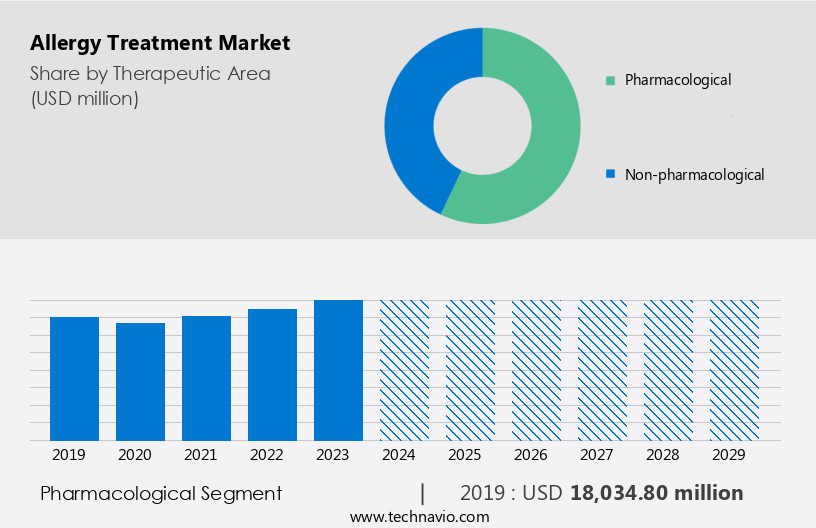Open the www.technavio.com link
Screen dimensions: 816x528
[x=420, y=516]
